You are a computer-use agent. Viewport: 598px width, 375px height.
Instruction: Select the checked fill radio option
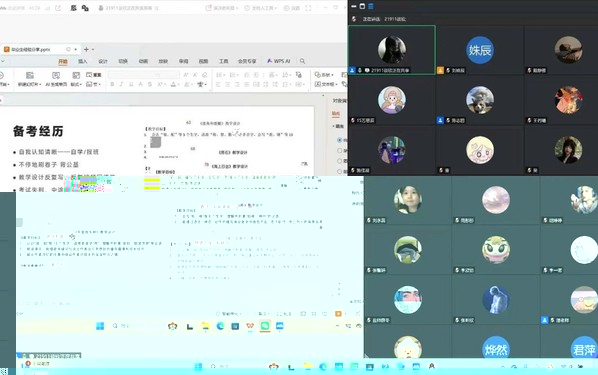click(x=339, y=140)
